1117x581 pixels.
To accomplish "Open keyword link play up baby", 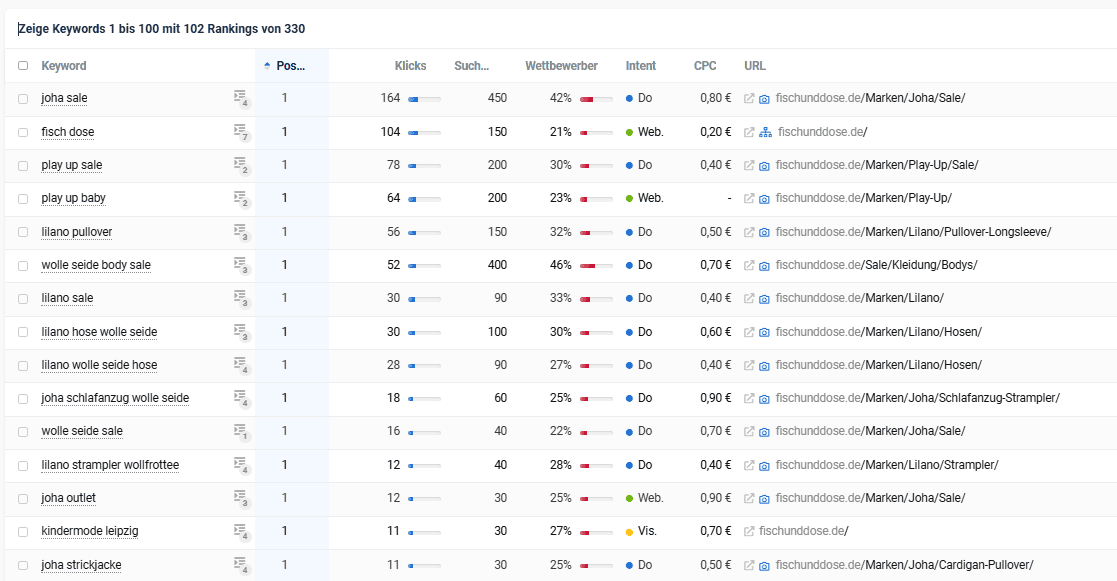I will pos(73,198).
